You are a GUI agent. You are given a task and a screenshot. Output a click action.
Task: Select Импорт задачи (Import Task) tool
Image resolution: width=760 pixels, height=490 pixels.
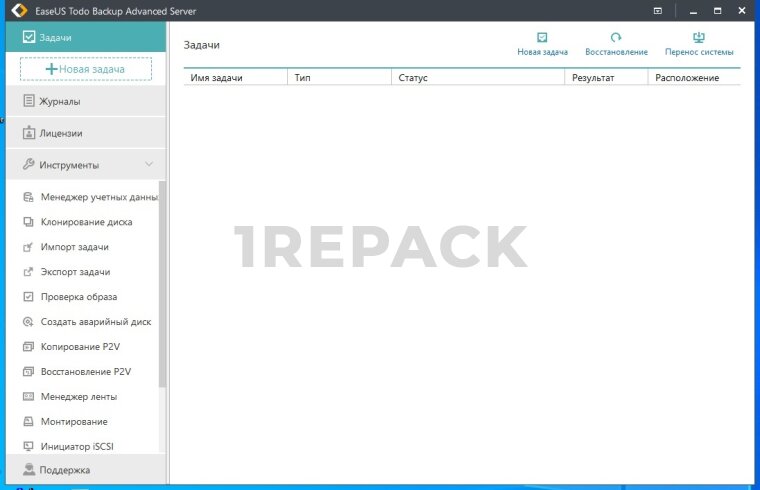coord(74,247)
